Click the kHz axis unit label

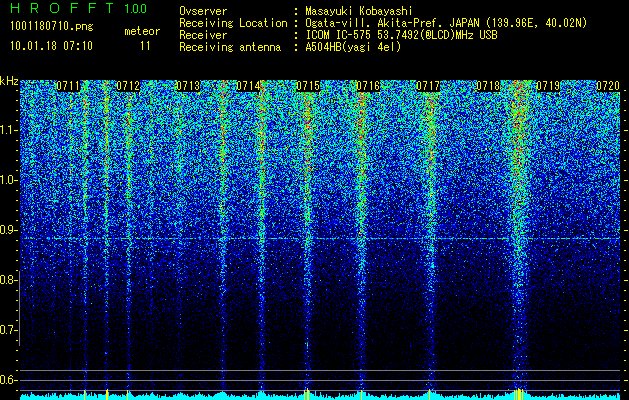tap(9, 81)
